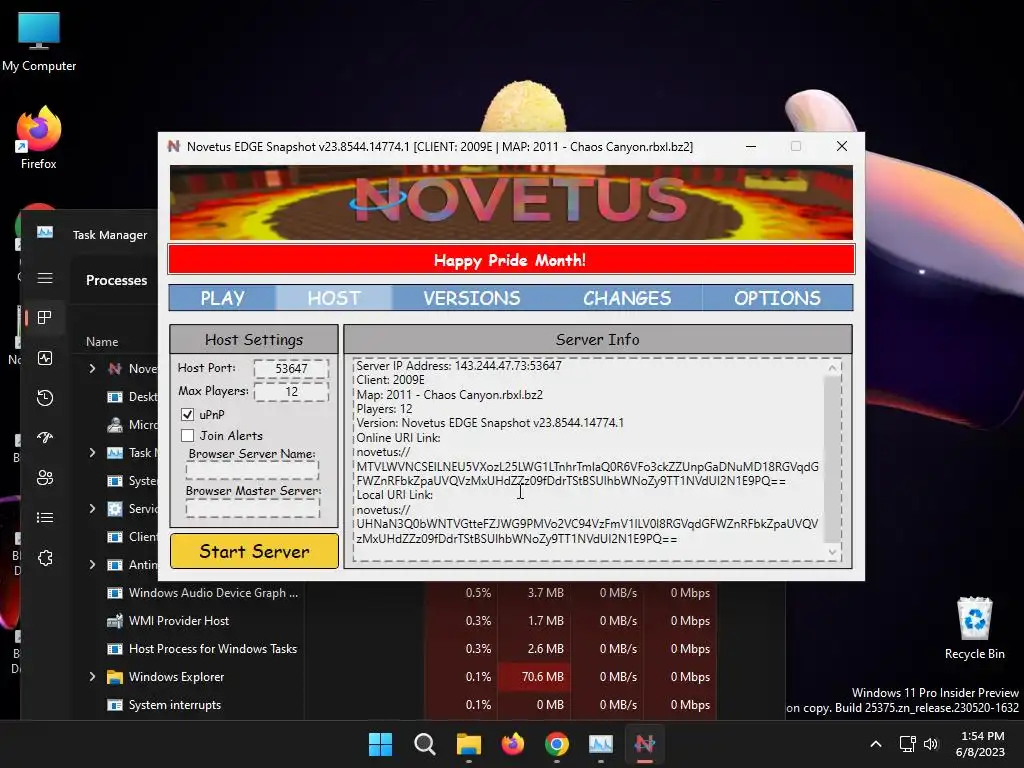The image size is (1024, 768).
Task: Open Task Manager Performance sidebar icon
Action: click(x=45, y=358)
